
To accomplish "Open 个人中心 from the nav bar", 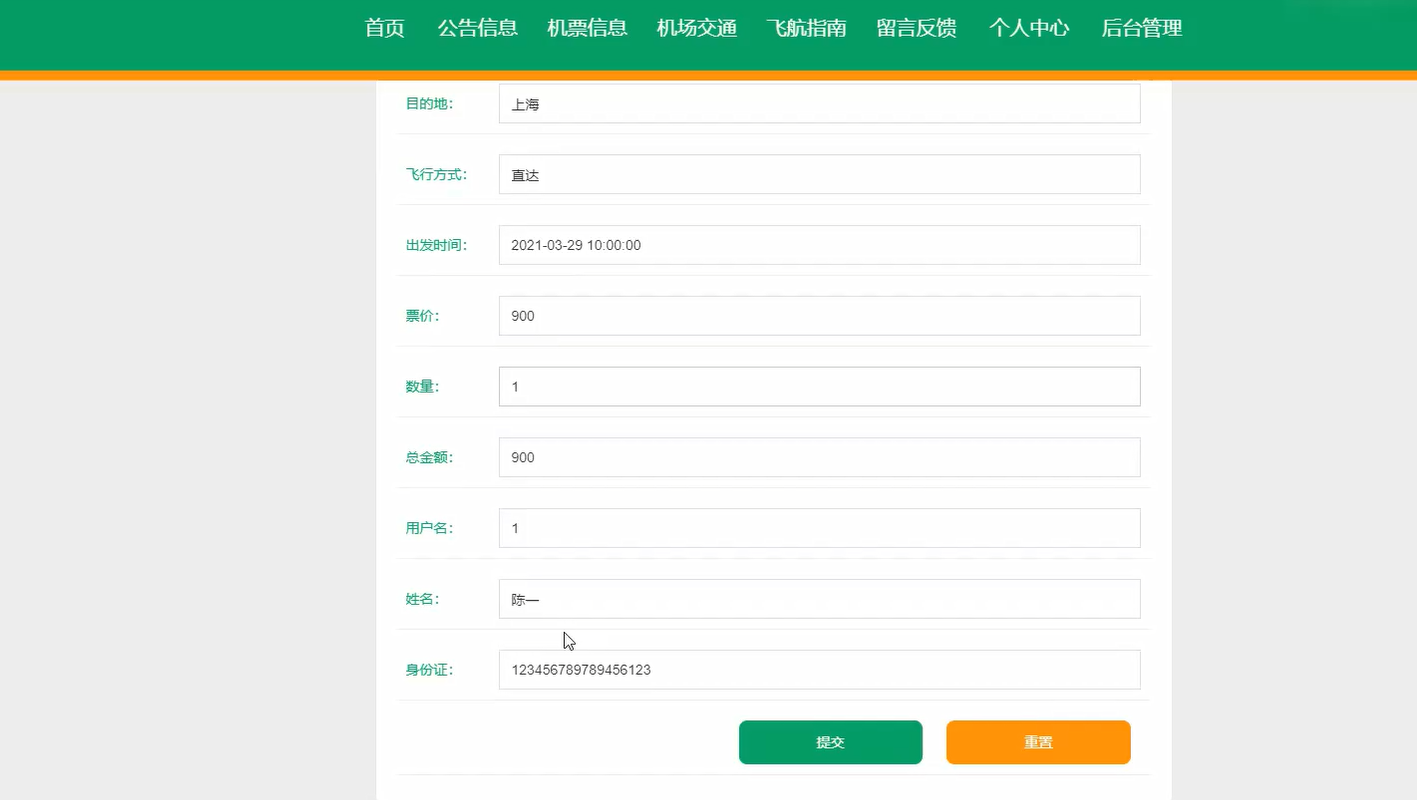I will tap(1029, 28).
